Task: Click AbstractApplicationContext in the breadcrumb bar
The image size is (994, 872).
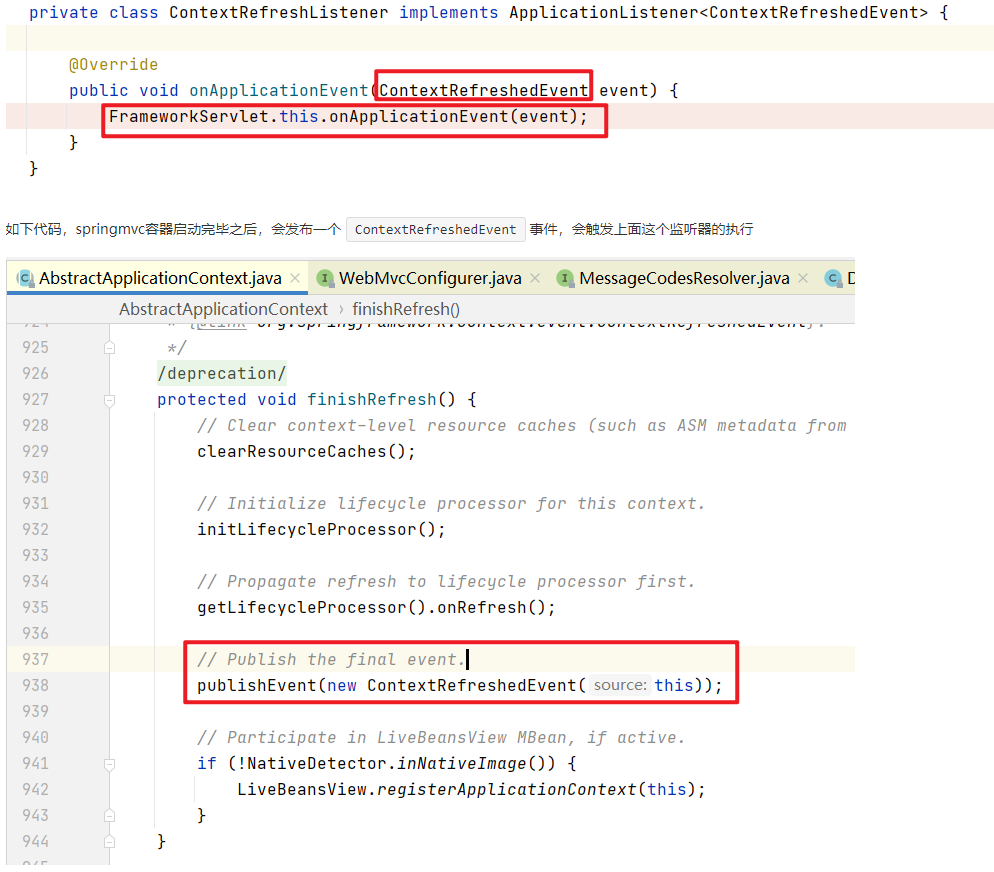Action: [x=223, y=309]
